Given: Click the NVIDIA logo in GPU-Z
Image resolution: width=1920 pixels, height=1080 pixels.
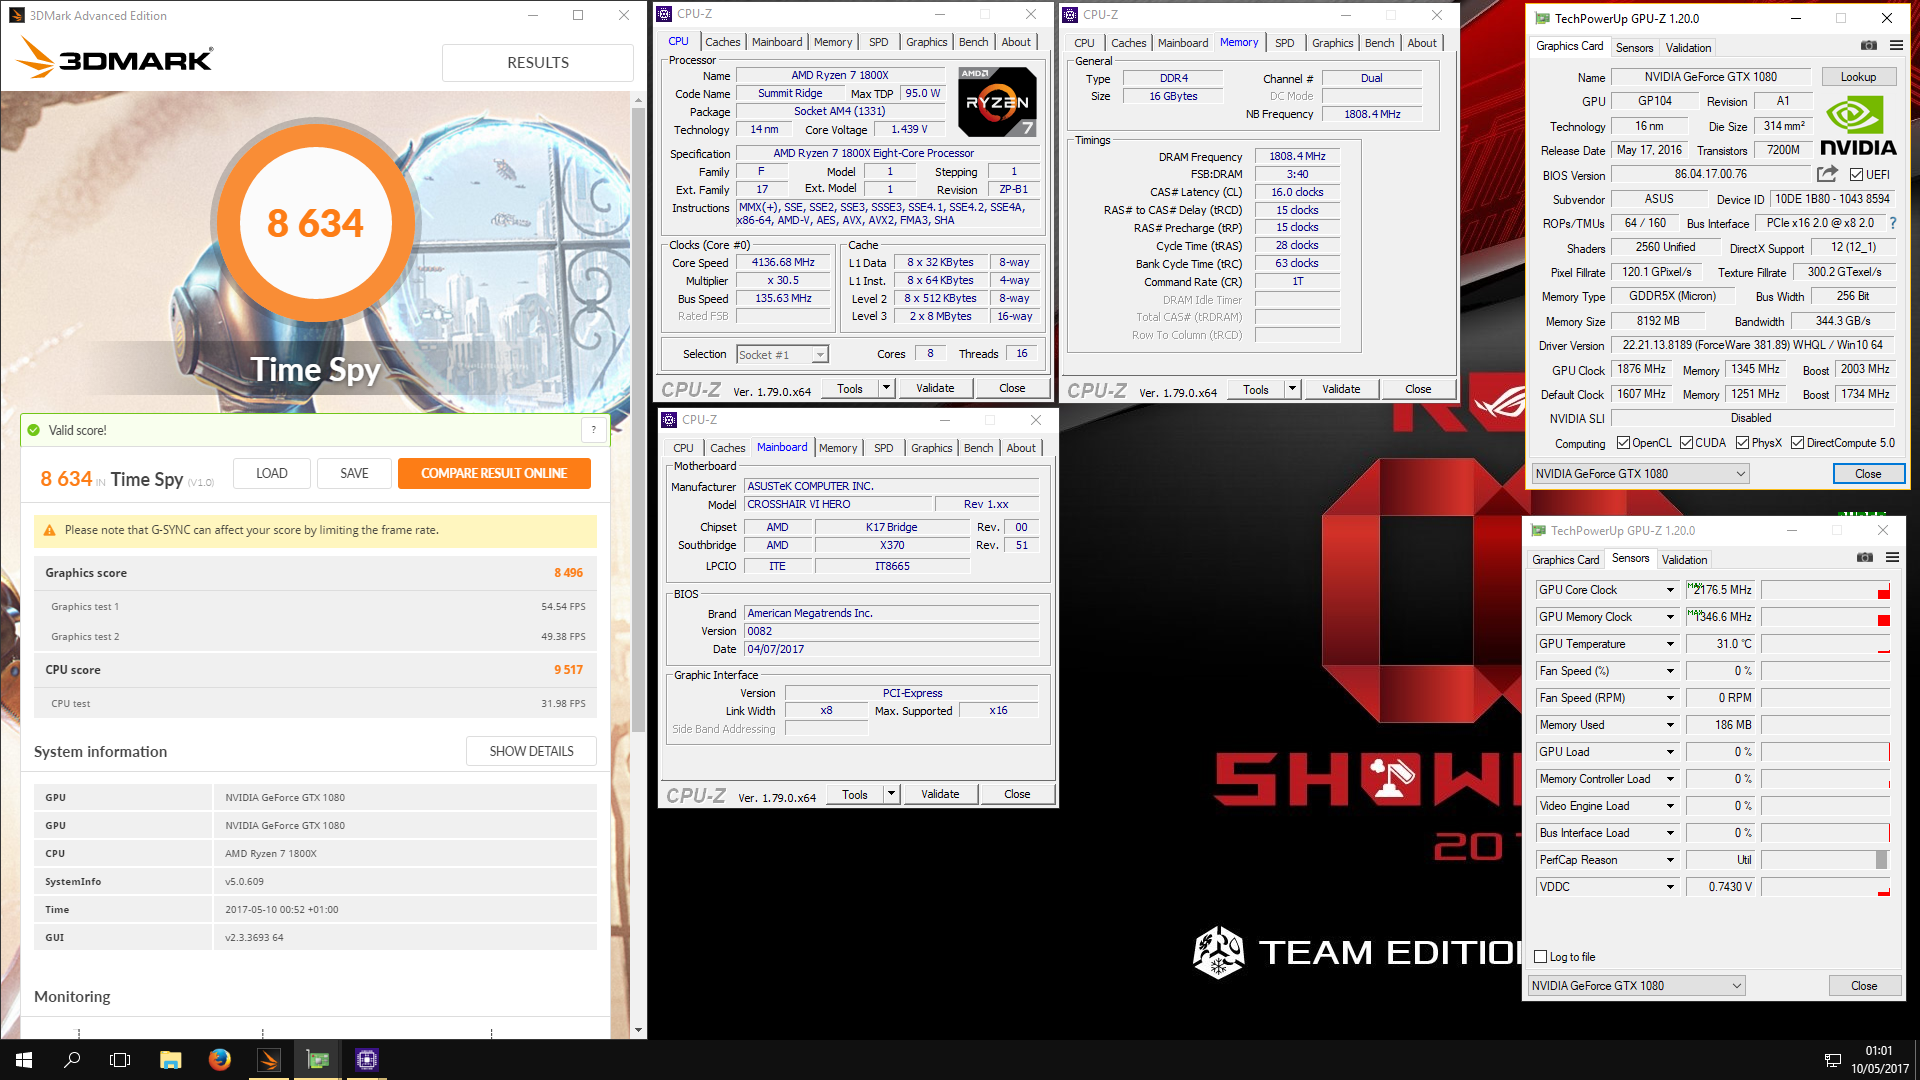Looking at the screenshot, I should 1857,126.
